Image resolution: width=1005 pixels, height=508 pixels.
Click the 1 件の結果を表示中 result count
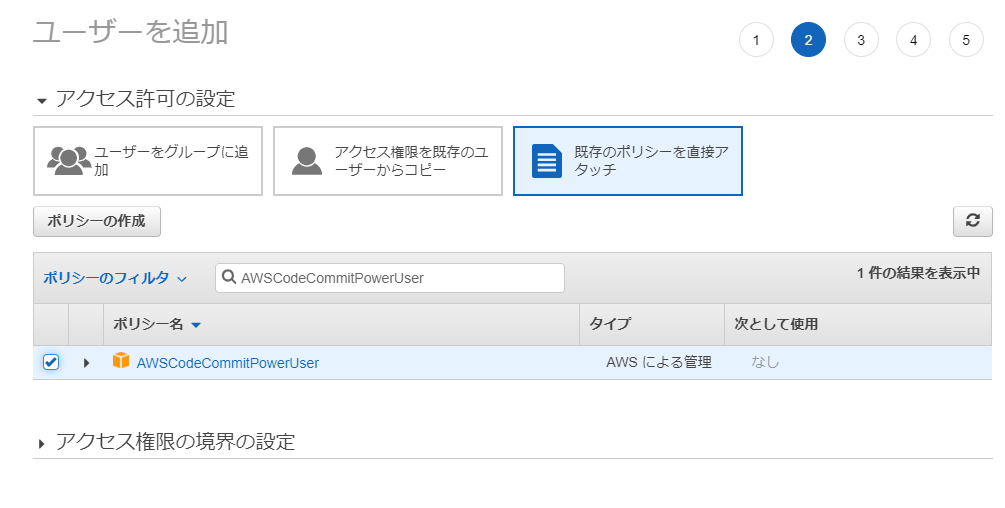point(918,273)
